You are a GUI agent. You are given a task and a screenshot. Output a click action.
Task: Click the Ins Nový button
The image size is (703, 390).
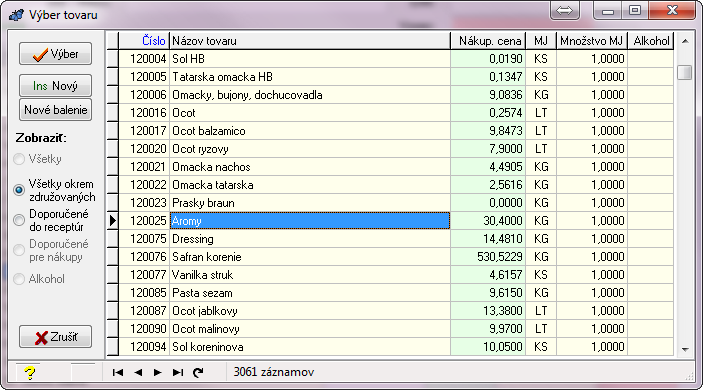tap(56, 86)
